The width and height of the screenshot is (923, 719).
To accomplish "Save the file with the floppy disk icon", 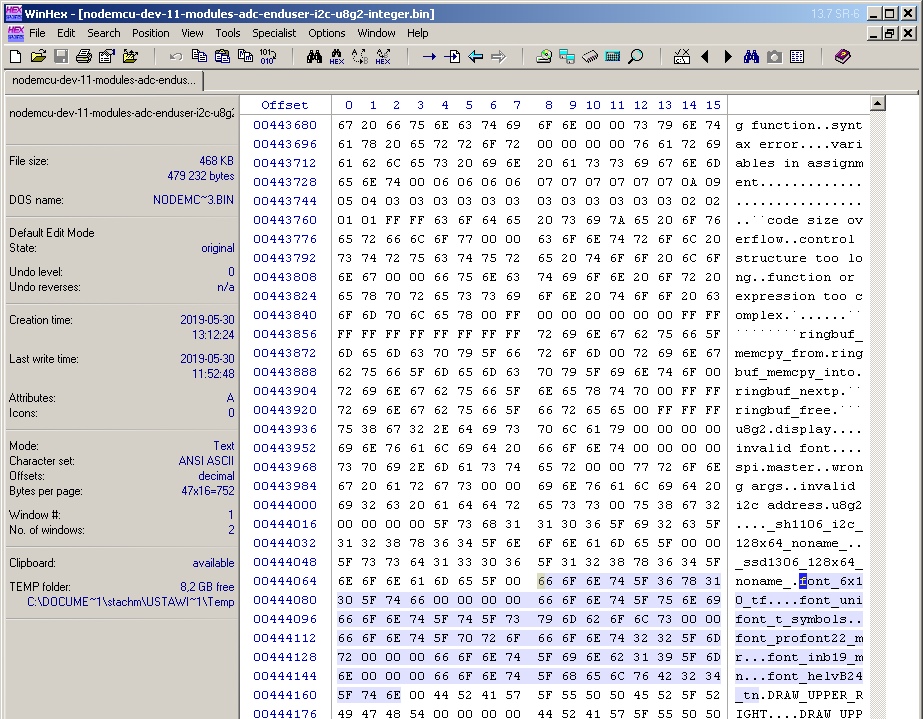I will [x=61, y=57].
